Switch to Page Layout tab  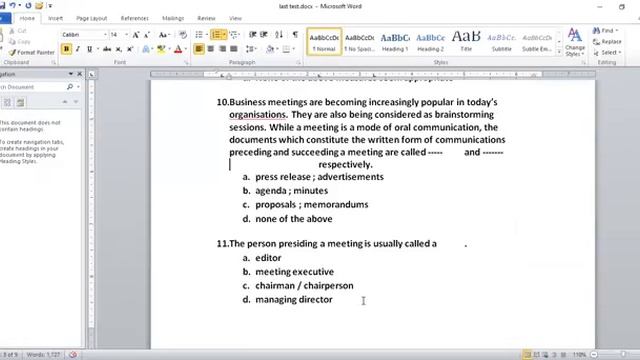coord(91,18)
